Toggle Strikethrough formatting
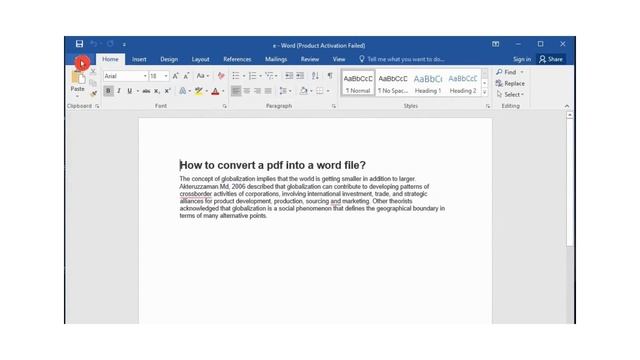Viewport: 640px width, 360px height. [x=146, y=91]
